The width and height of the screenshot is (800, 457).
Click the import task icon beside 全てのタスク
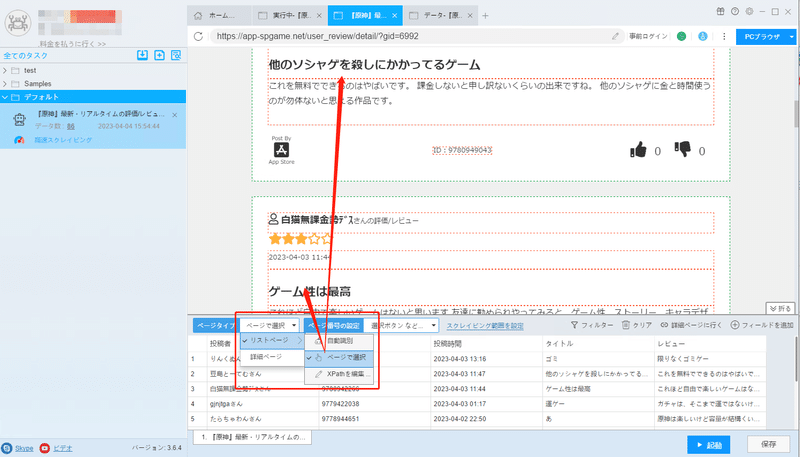[x=142, y=55]
